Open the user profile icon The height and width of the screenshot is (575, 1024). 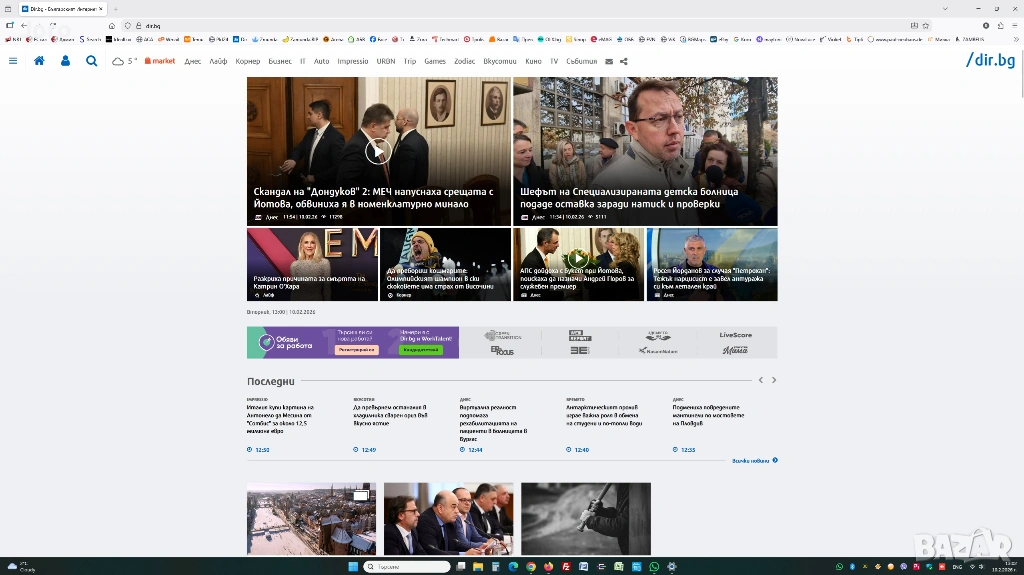point(65,61)
